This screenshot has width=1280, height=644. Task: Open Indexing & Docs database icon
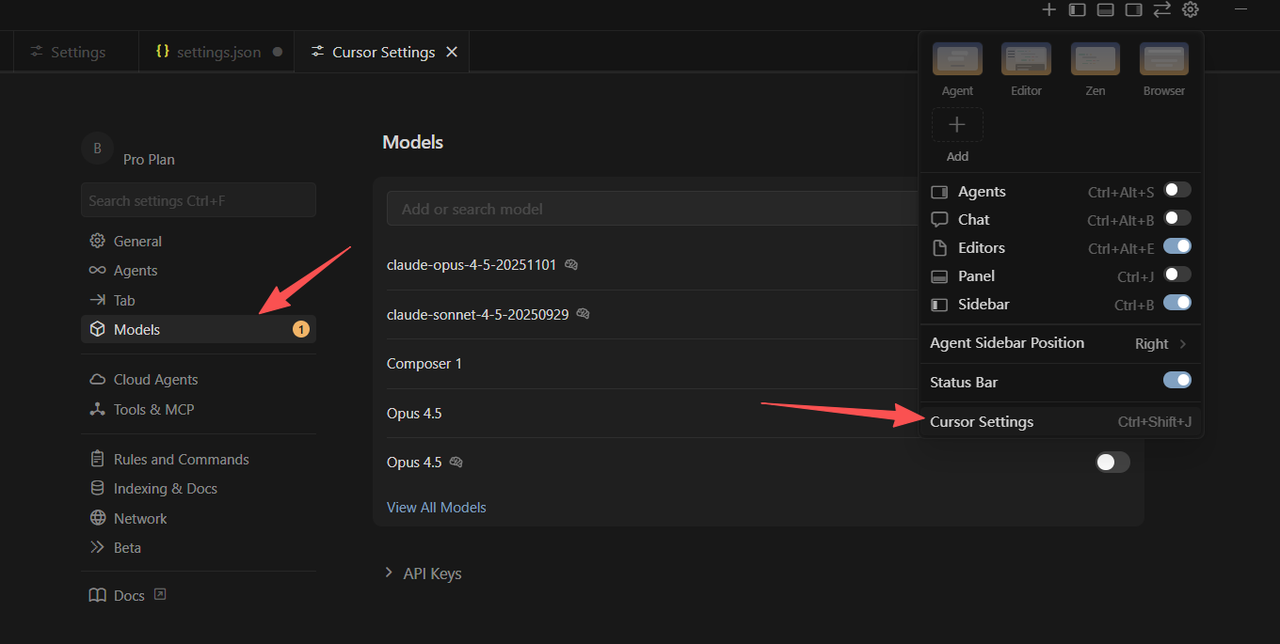coord(97,488)
